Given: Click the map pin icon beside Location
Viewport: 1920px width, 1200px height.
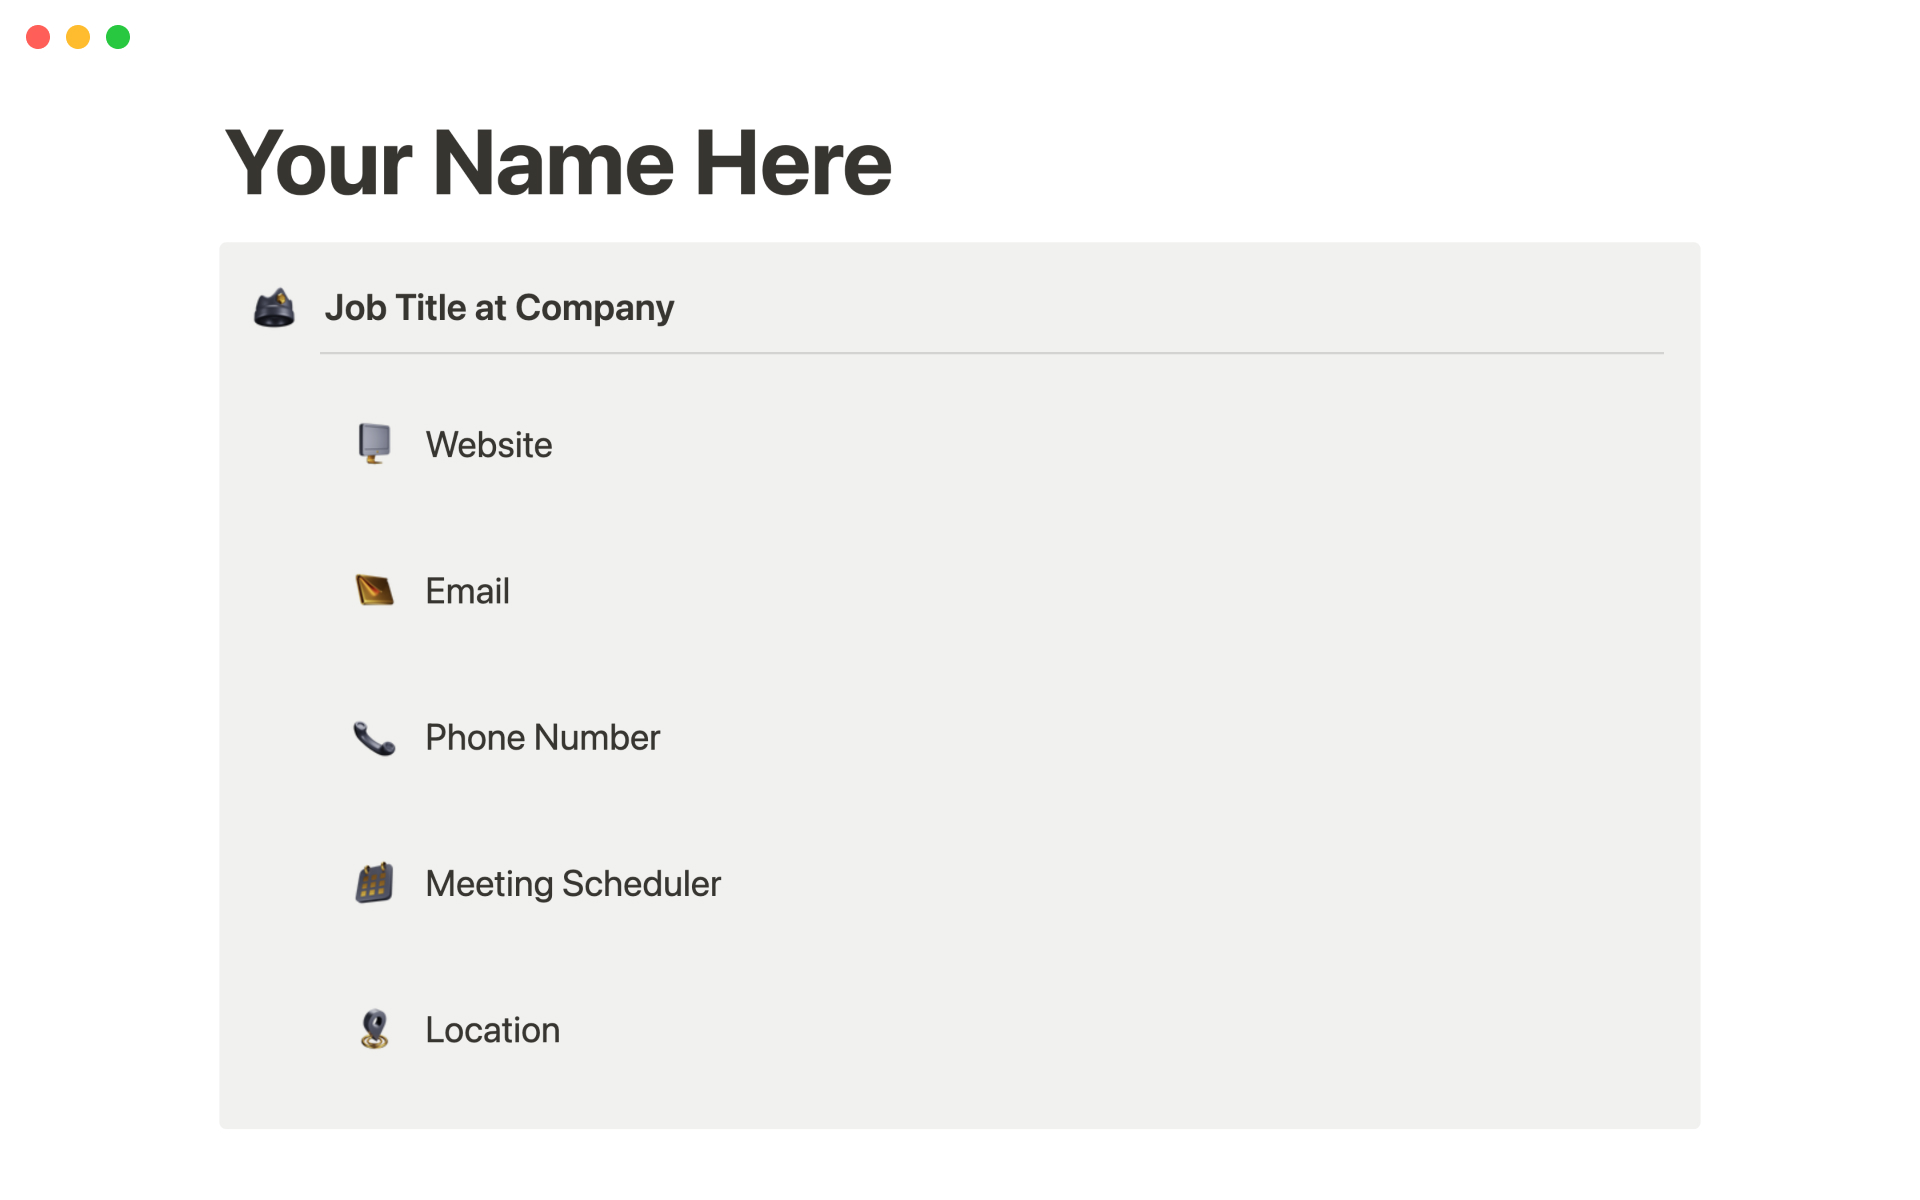Looking at the screenshot, I should click(374, 1030).
